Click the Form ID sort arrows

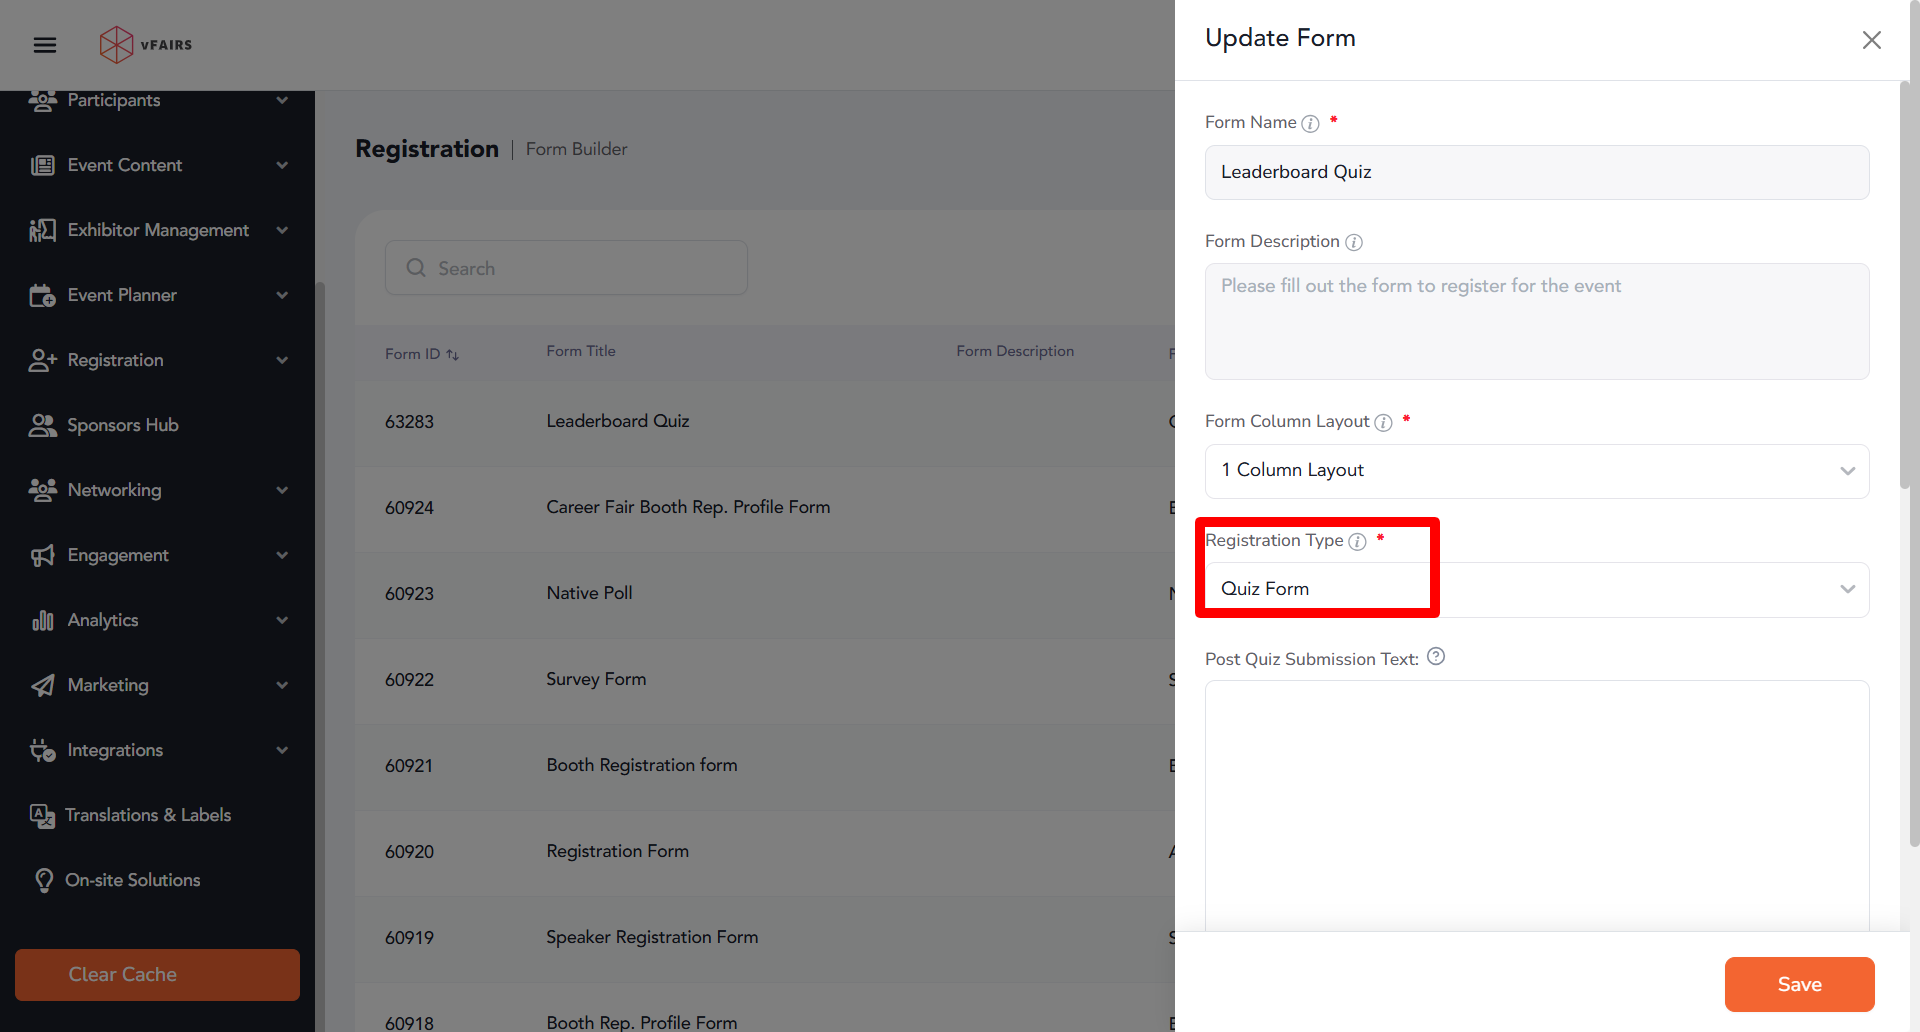[453, 355]
